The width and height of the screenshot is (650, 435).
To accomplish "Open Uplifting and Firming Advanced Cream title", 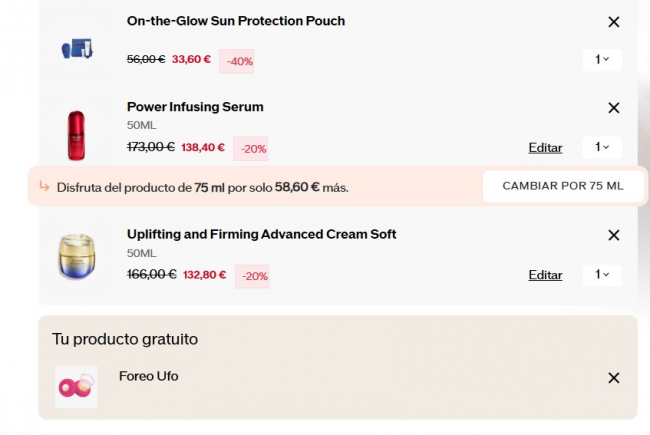I will click(x=261, y=234).
